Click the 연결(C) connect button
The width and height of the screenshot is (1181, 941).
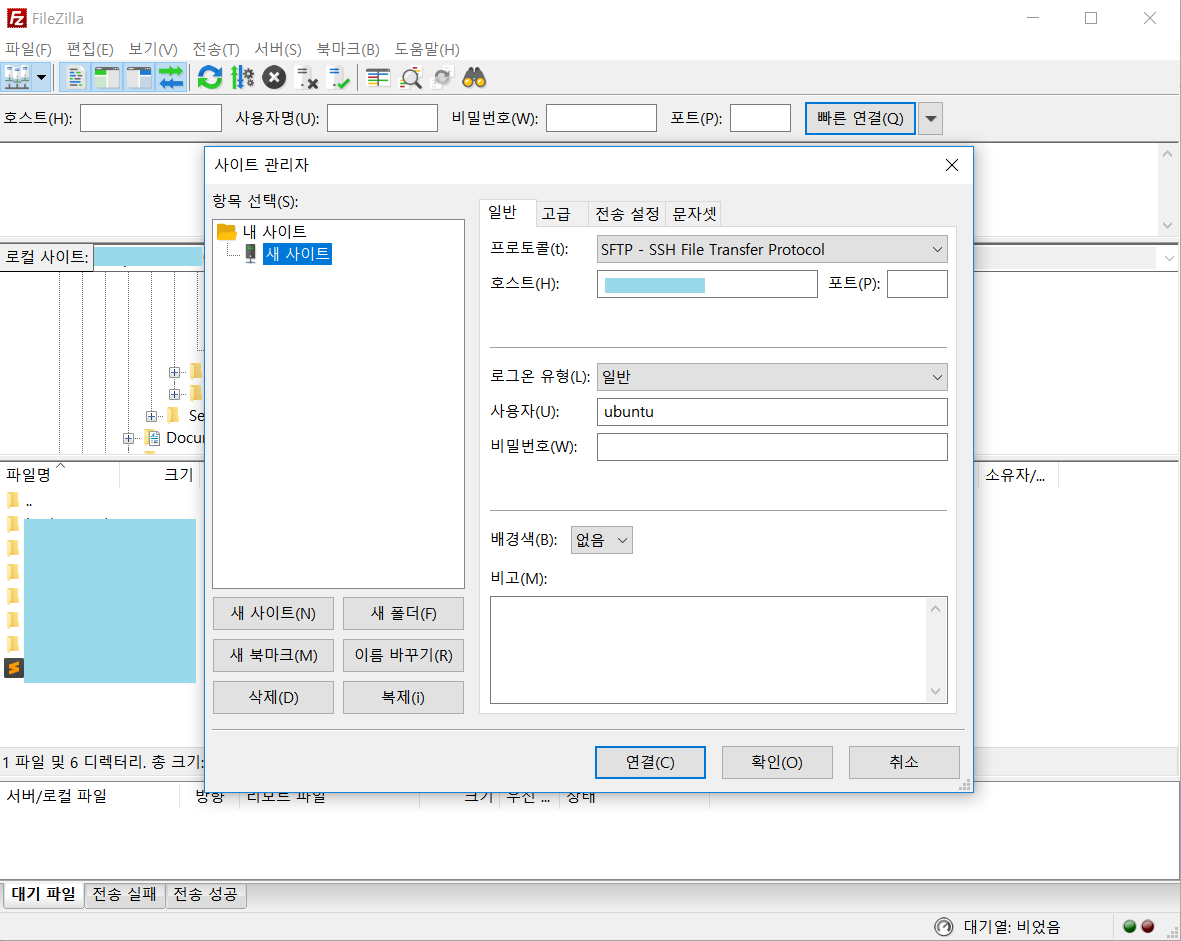650,762
